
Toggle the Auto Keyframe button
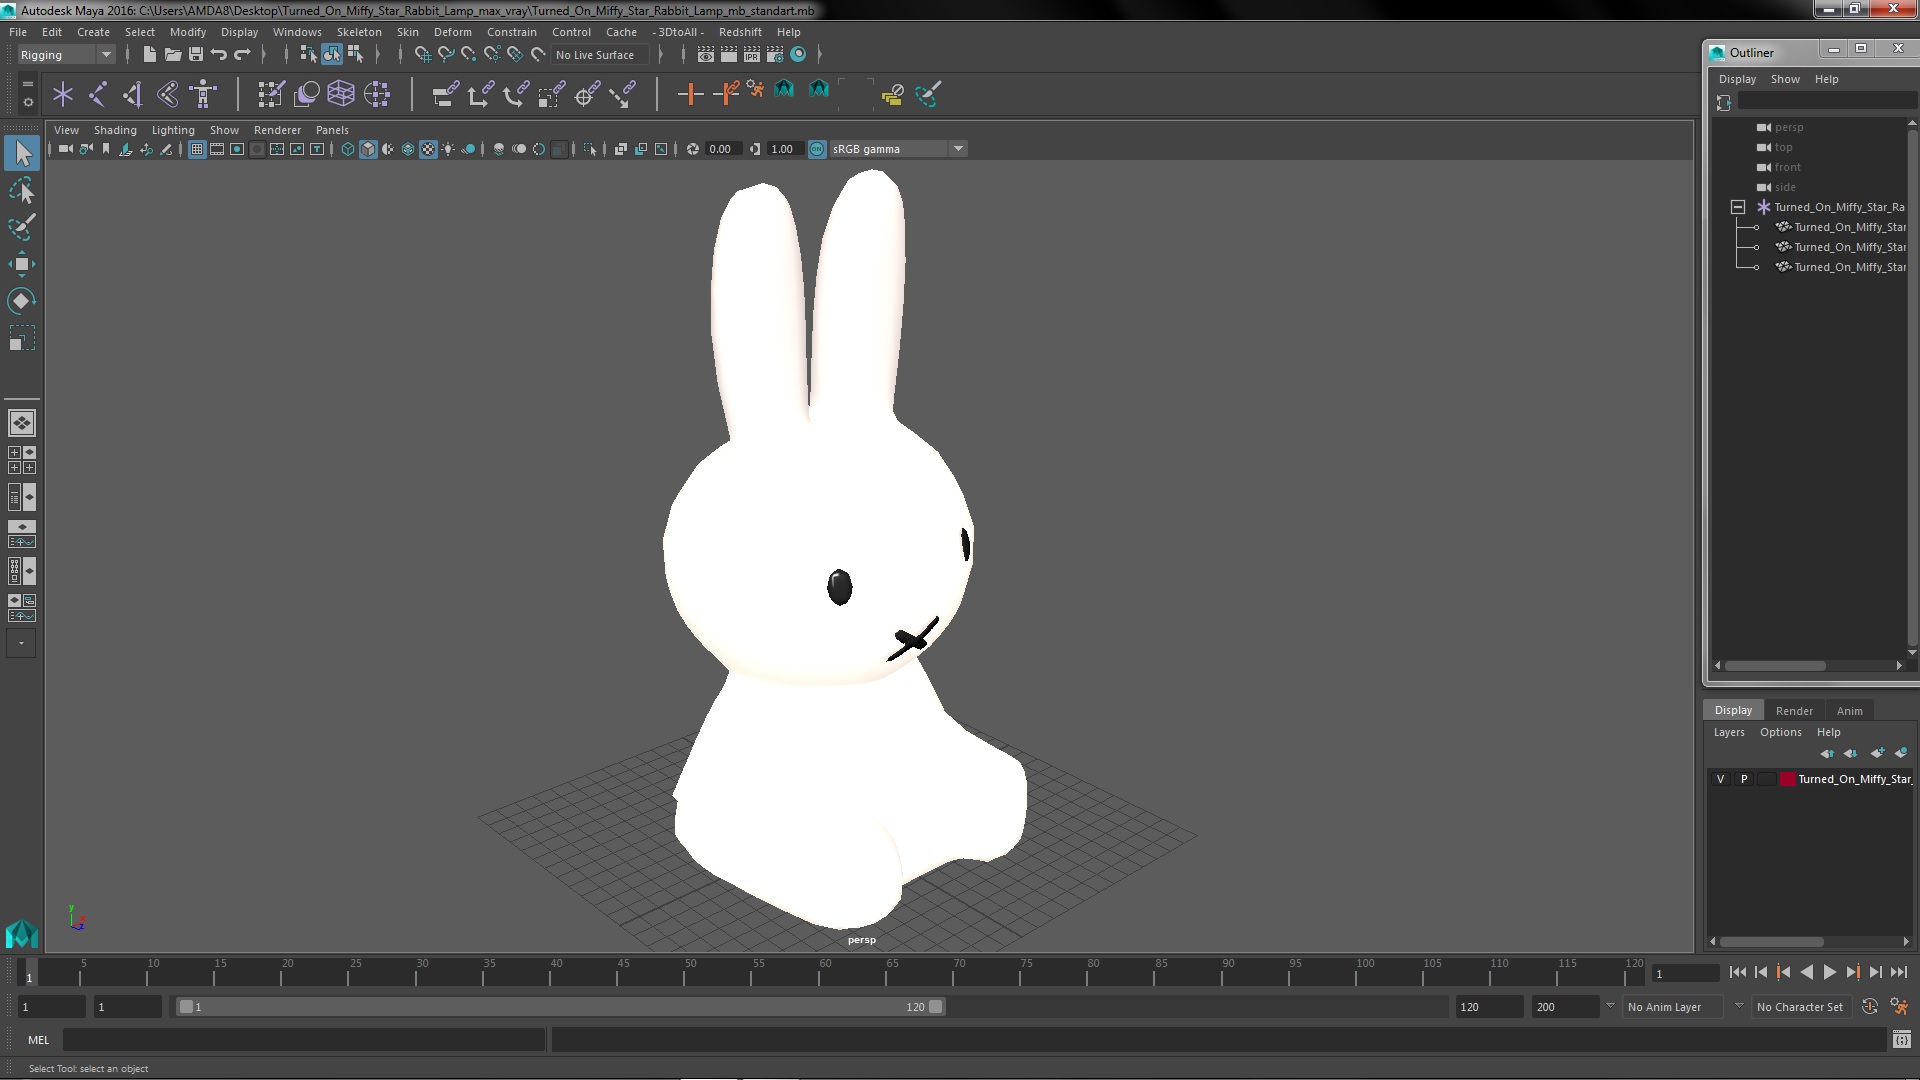(x=1869, y=1007)
